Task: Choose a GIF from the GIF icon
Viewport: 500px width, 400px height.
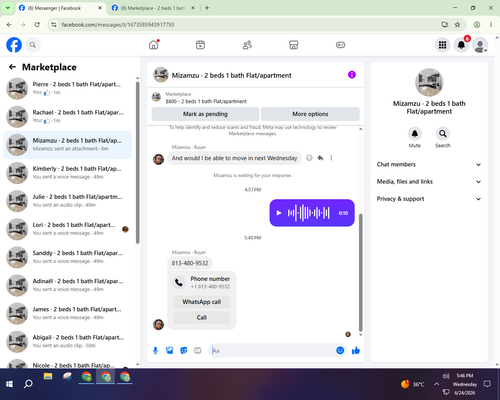Action: [198, 350]
